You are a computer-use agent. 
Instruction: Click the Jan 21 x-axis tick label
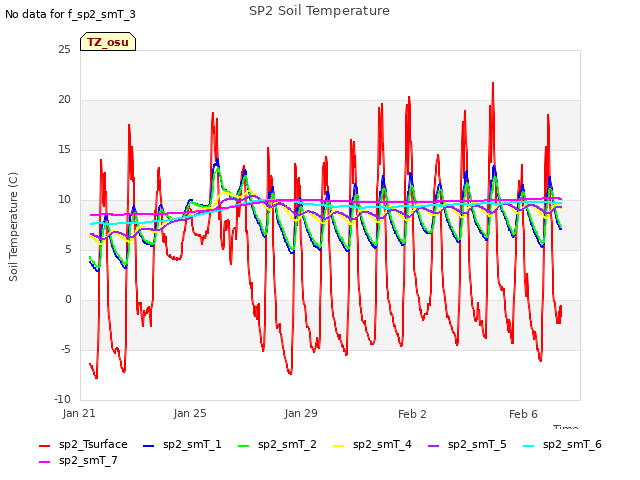pyautogui.click(x=79, y=413)
